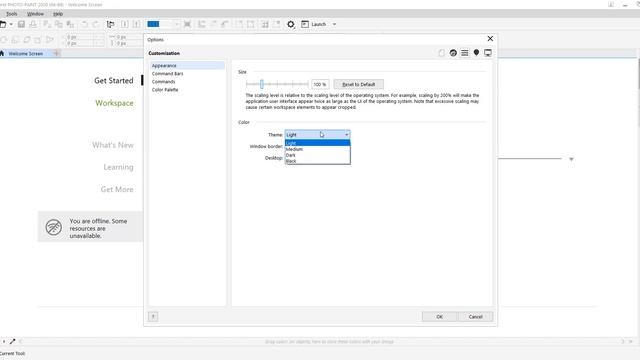Switch to the Workspace pin icon in Options
Viewport: 640px width, 360px height.
point(476,53)
